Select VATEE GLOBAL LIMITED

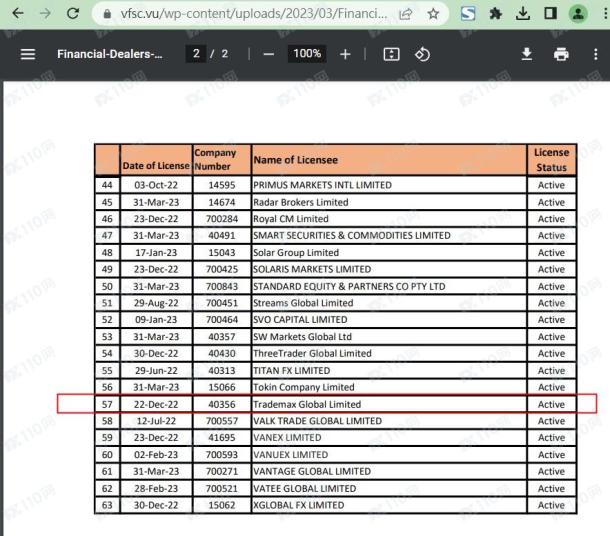(x=305, y=489)
